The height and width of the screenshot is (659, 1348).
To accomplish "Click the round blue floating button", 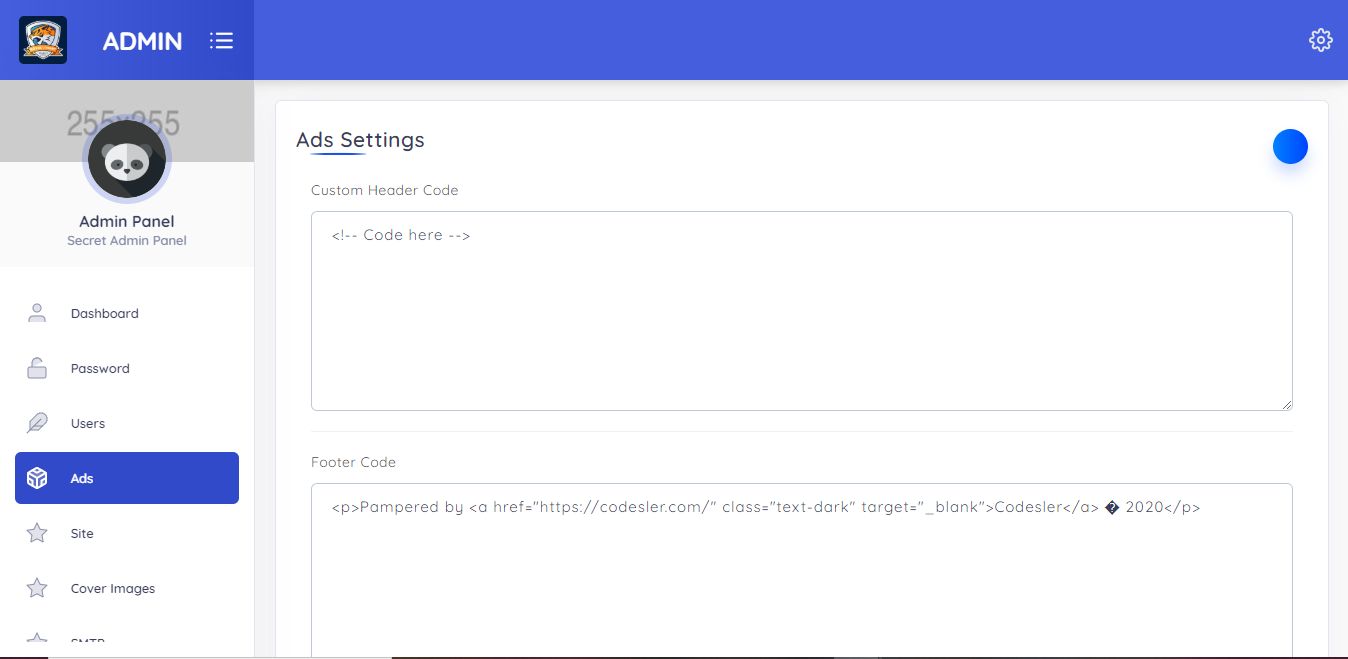I will click(1290, 146).
